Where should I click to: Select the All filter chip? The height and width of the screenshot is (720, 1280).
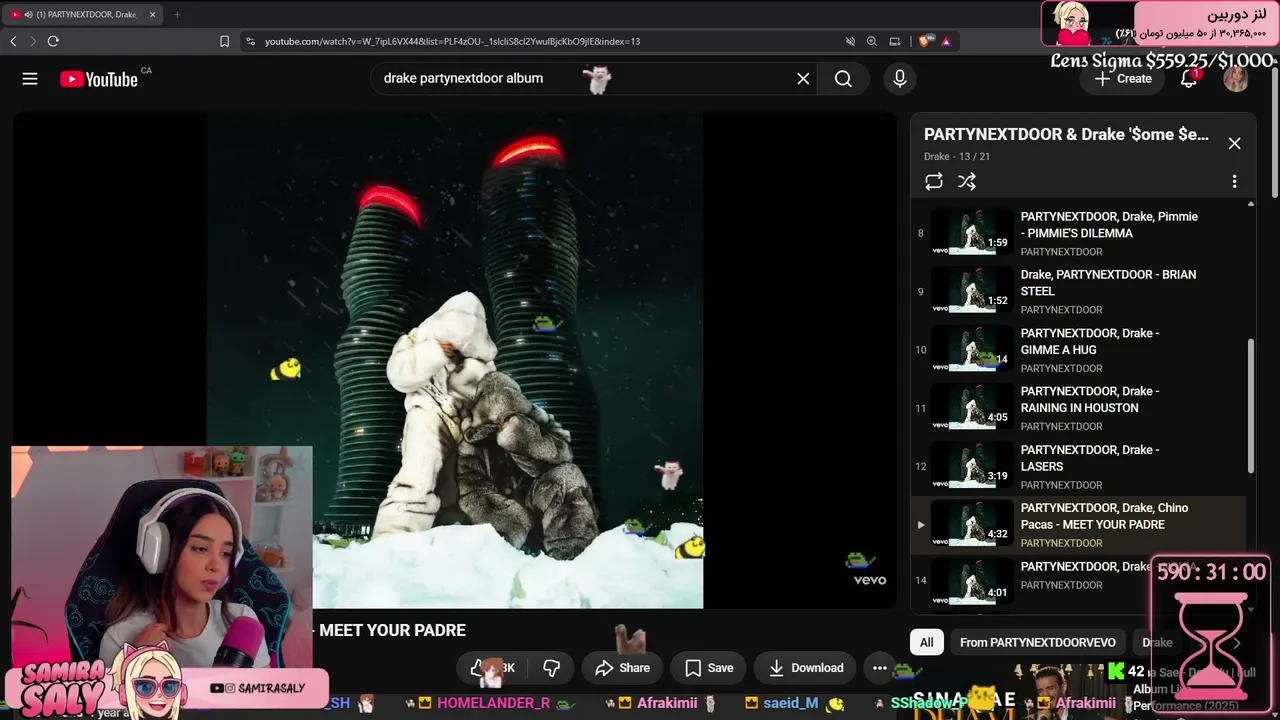pos(927,642)
